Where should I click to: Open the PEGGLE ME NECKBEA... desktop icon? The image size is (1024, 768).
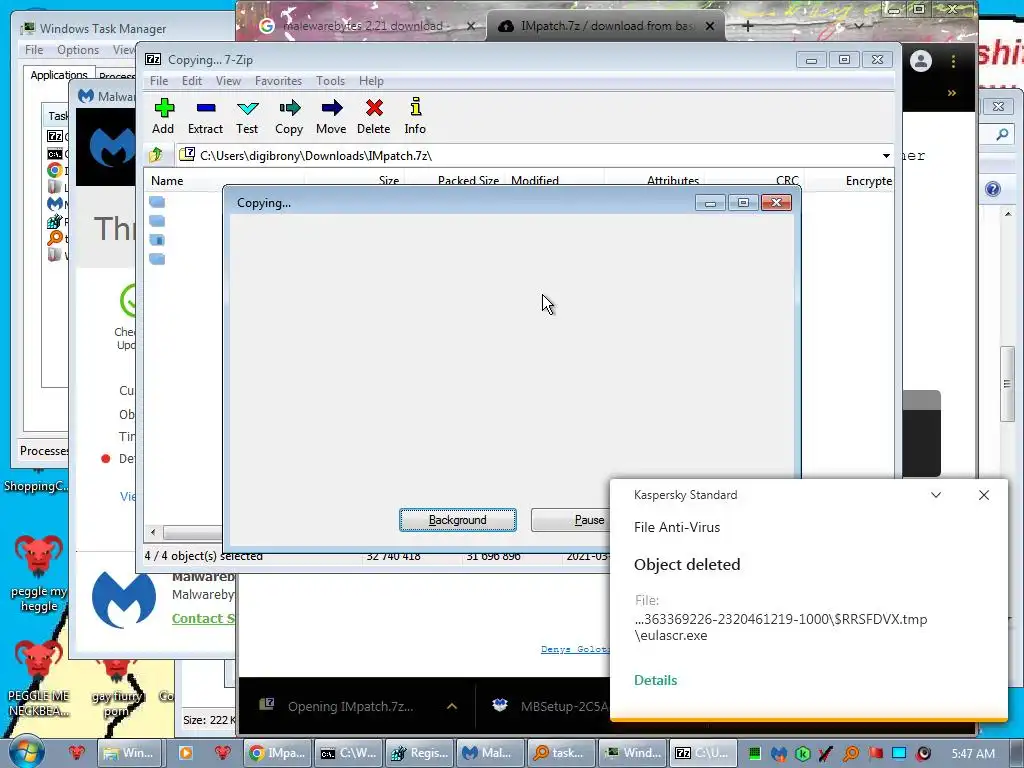39,677
